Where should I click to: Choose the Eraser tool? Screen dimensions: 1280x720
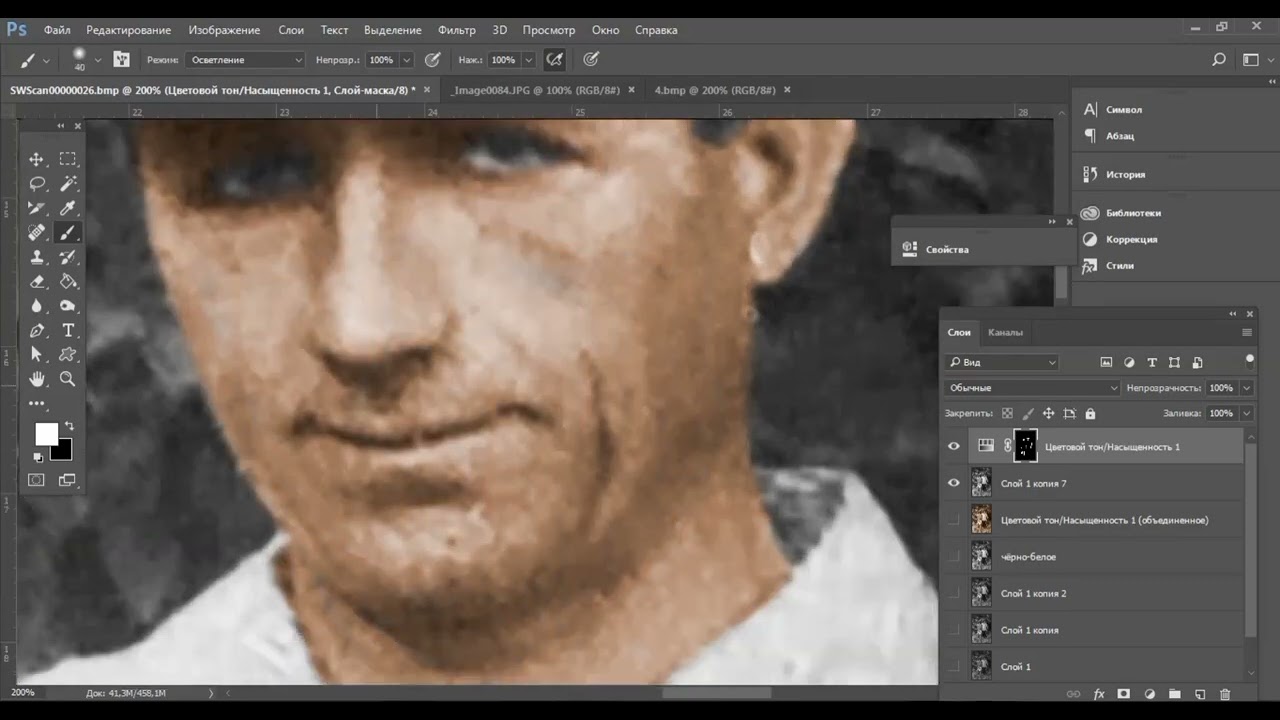pos(36,282)
